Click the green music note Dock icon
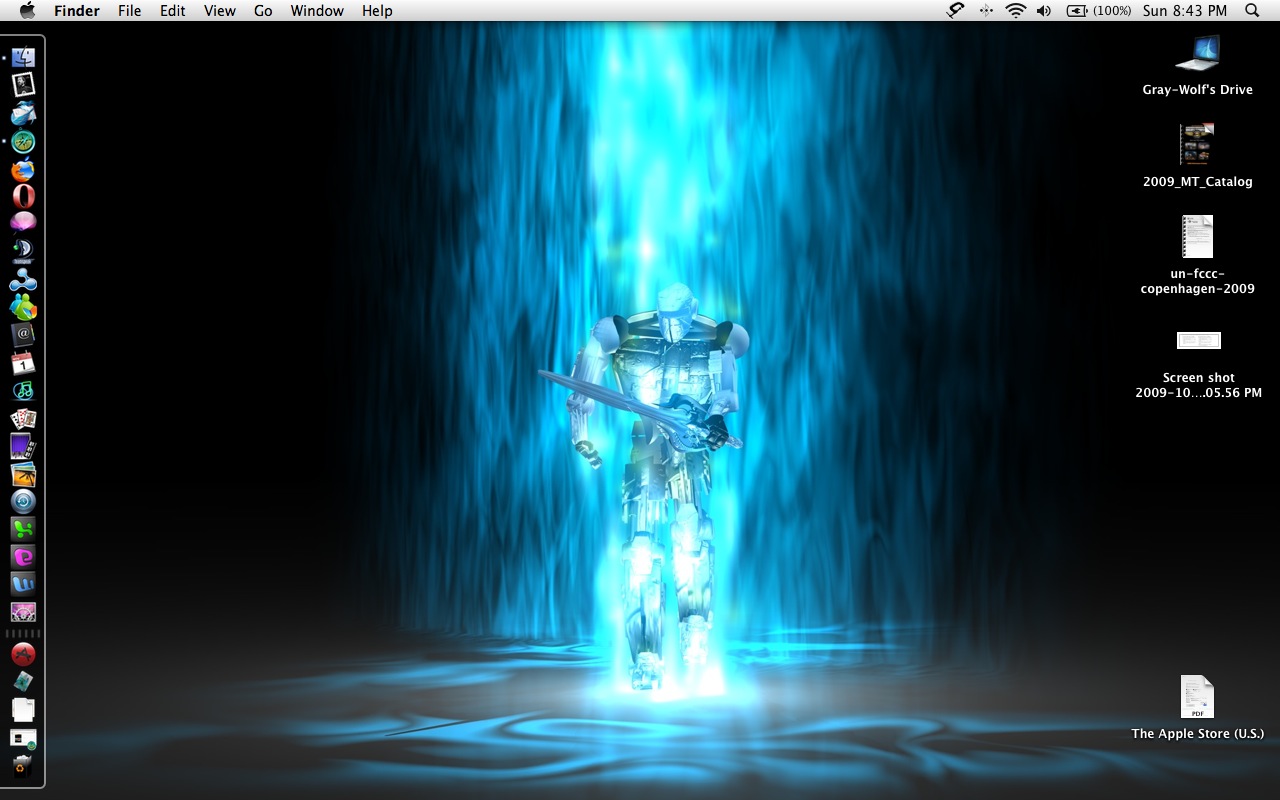This screenshot has width=1280, height=800. click(23, 390)
